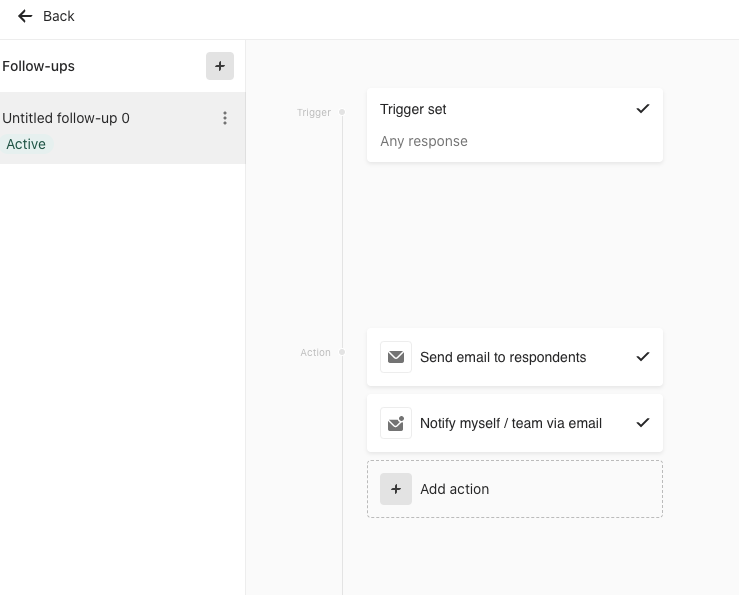Click the Action label on the timeline
The width and height of the screenshot is (739, 595).
315,352
